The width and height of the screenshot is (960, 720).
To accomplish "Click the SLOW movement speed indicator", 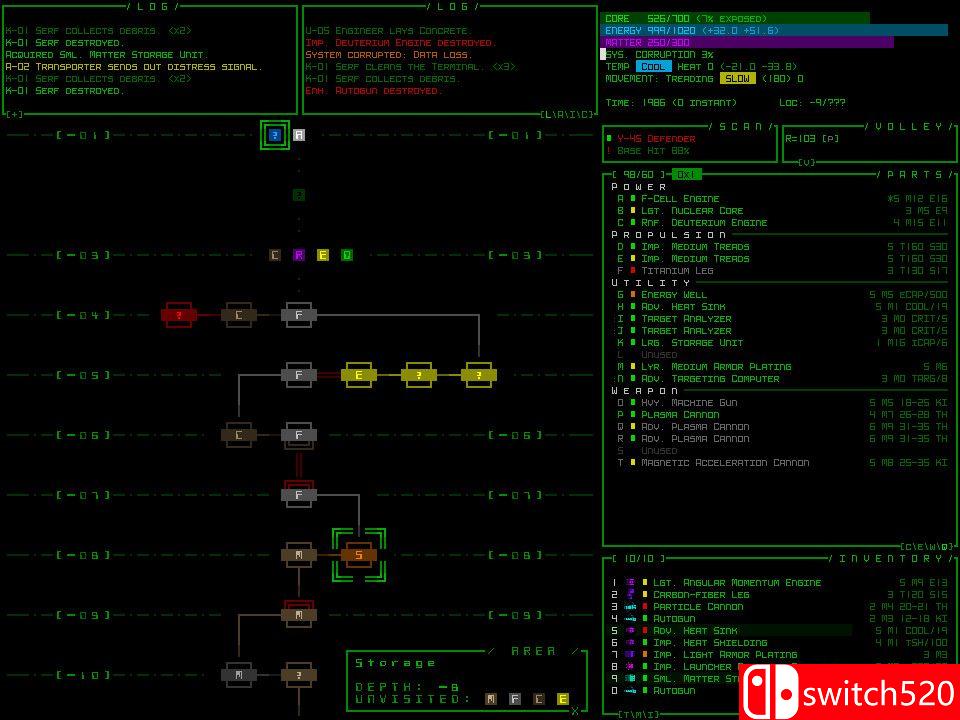I will 737,79.
